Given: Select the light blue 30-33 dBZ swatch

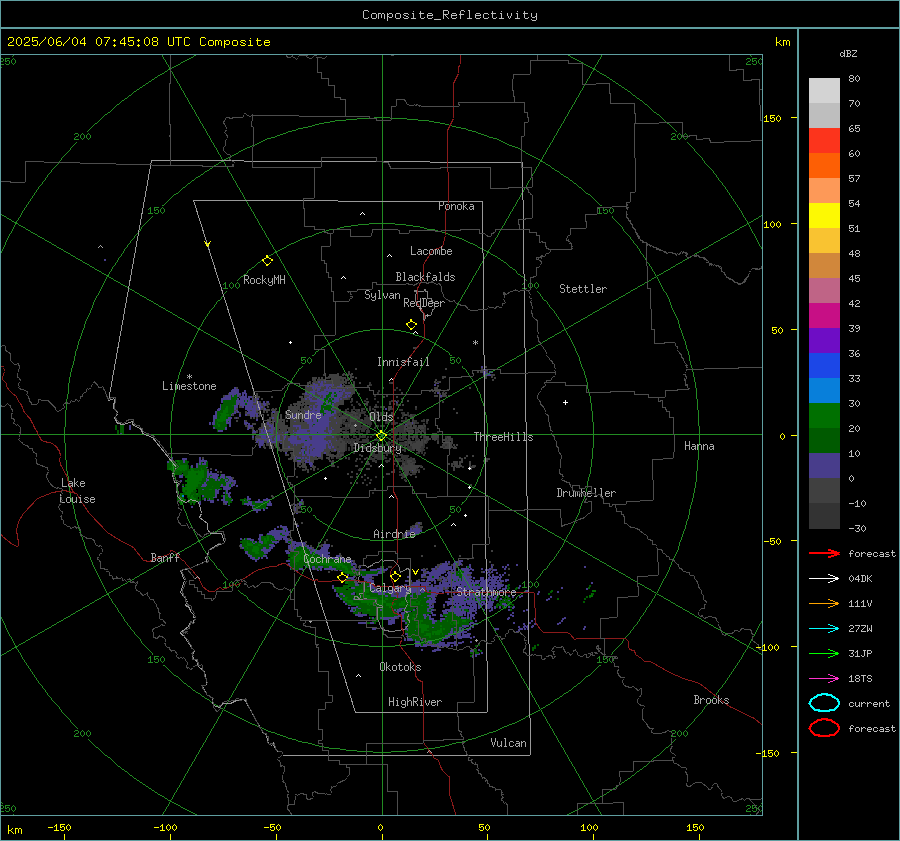Looking at the screenshot, I should (x=824, y=391).
